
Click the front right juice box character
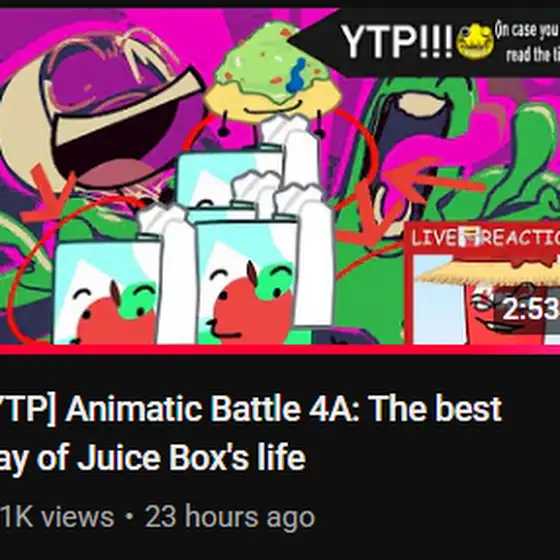click(x=246, y=280)
